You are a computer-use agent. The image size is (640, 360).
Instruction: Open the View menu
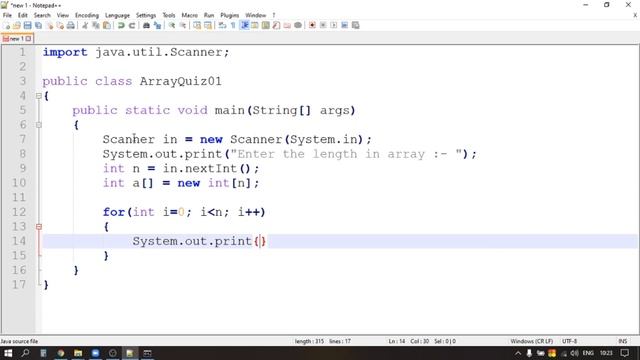[x=62, y=15]
